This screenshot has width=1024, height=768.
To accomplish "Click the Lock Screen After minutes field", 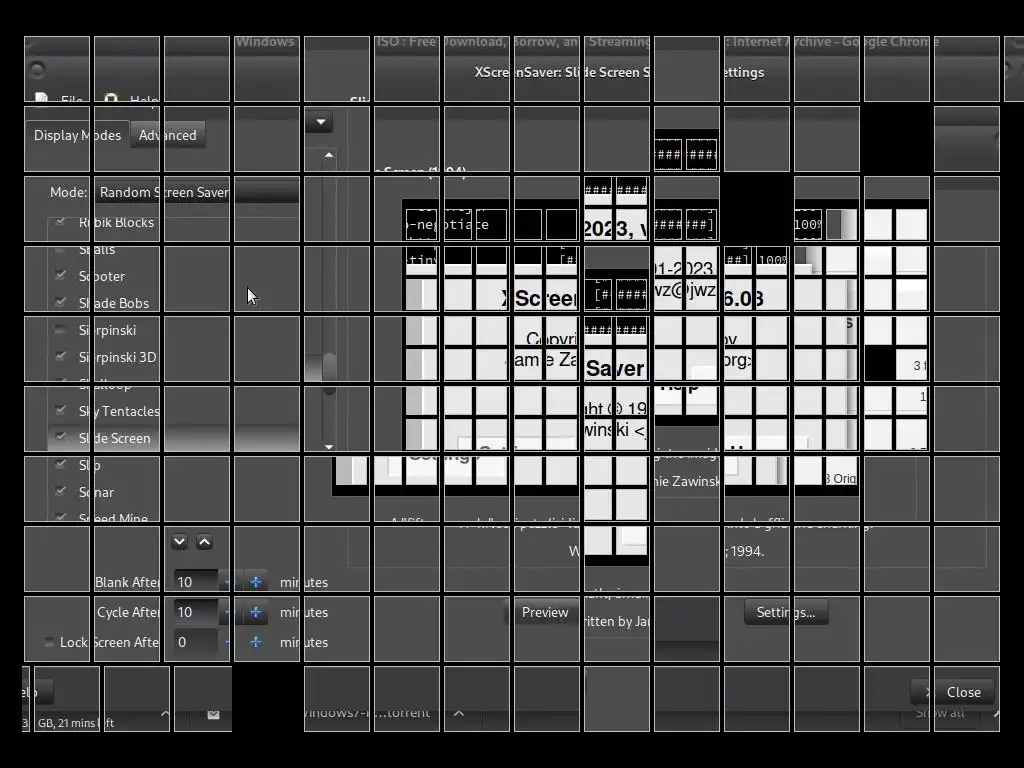I will pyautogui.click(x=196, y=642).
